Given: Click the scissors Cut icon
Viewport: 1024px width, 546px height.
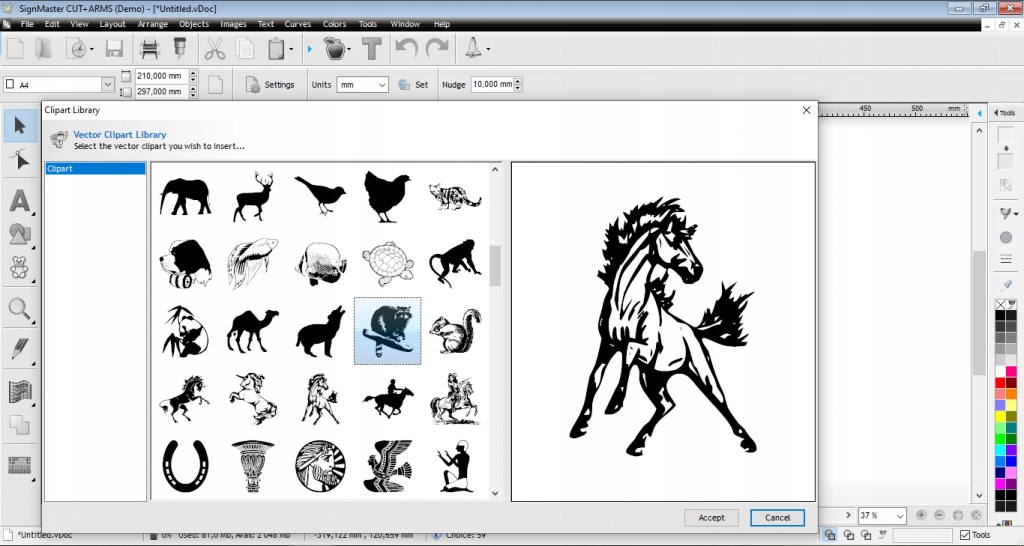Looking at the screenshot, I should (215, 48).
